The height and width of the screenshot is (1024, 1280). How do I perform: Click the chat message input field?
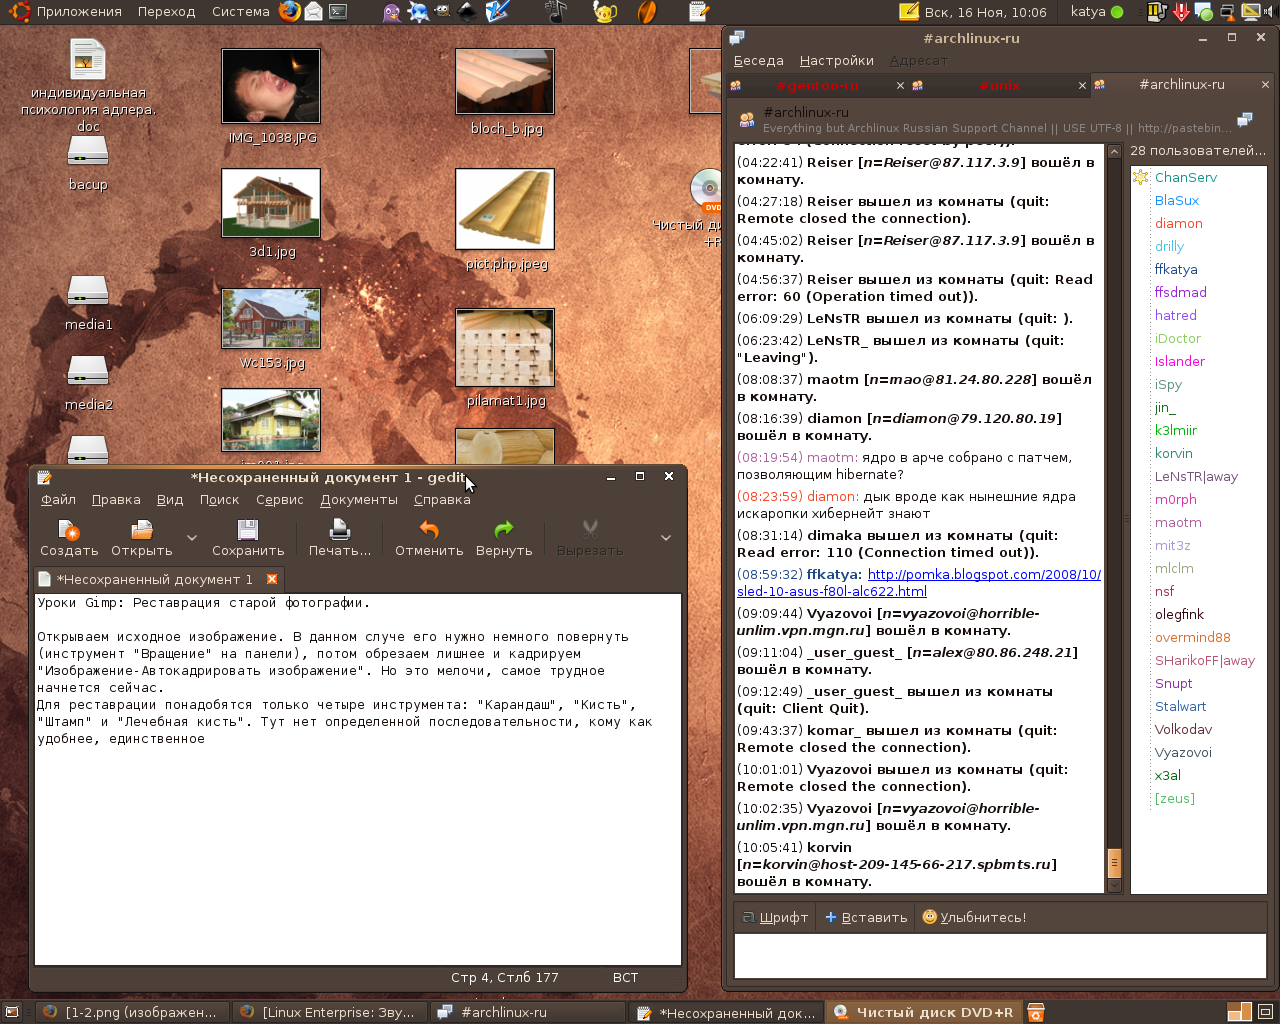click(1000, 955)
